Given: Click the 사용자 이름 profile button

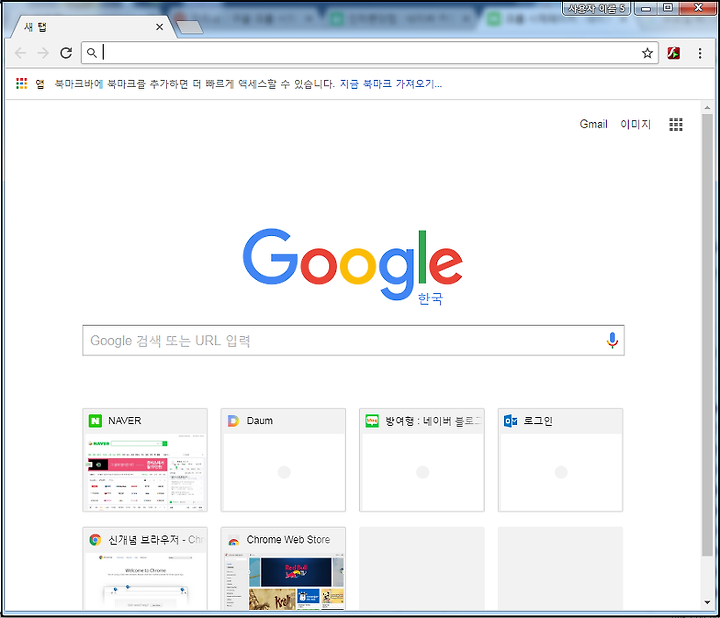Looking at the screenshot, I should tap(596, 8).
